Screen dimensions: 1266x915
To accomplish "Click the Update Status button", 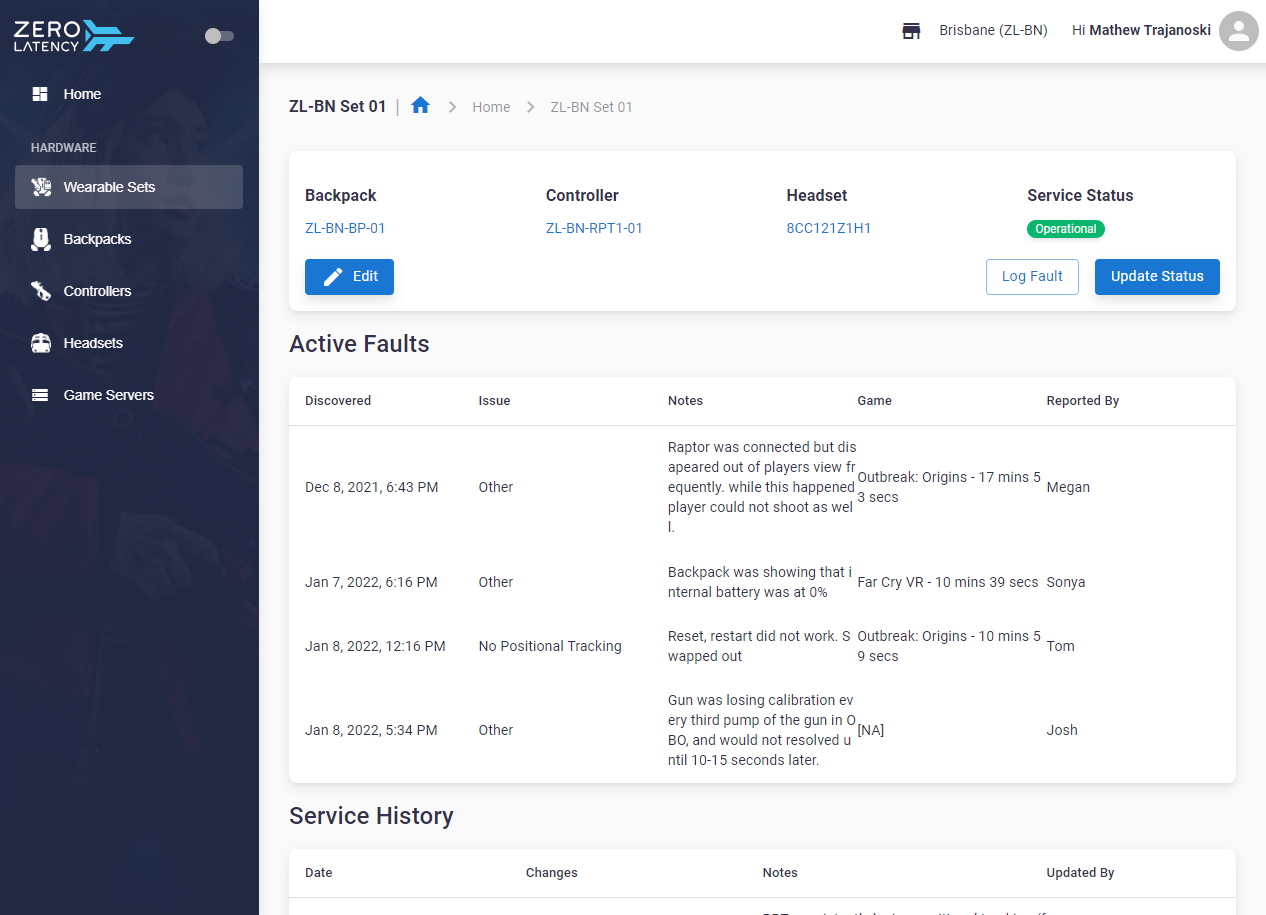I will point(1157,277).
